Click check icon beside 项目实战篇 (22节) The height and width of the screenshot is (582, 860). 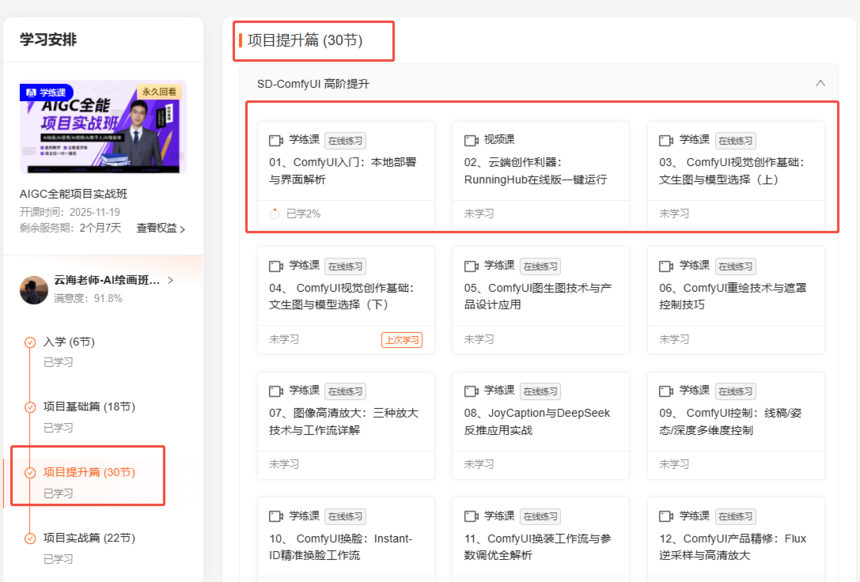coord(30,538)
